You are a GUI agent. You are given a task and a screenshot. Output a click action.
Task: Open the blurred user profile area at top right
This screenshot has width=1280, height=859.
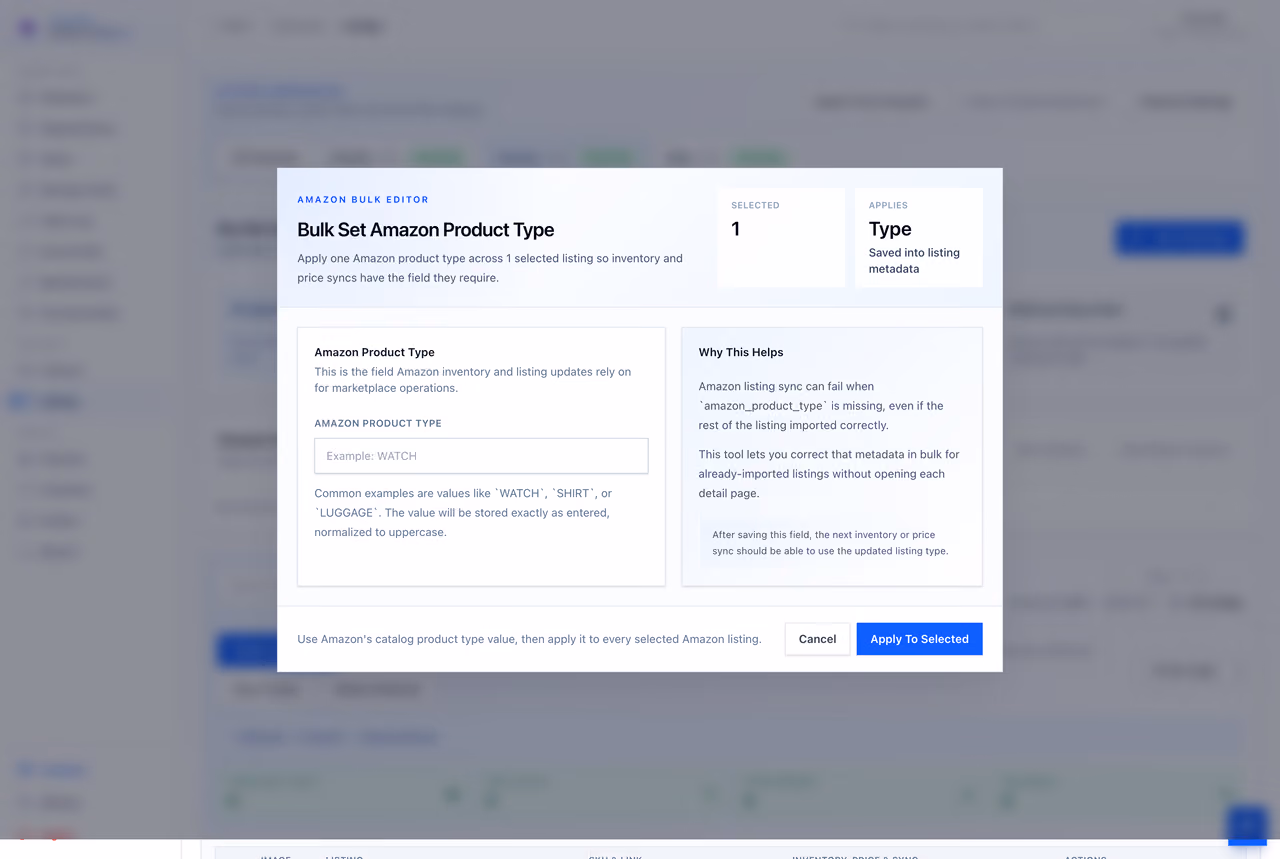[x=1204, y=26]
